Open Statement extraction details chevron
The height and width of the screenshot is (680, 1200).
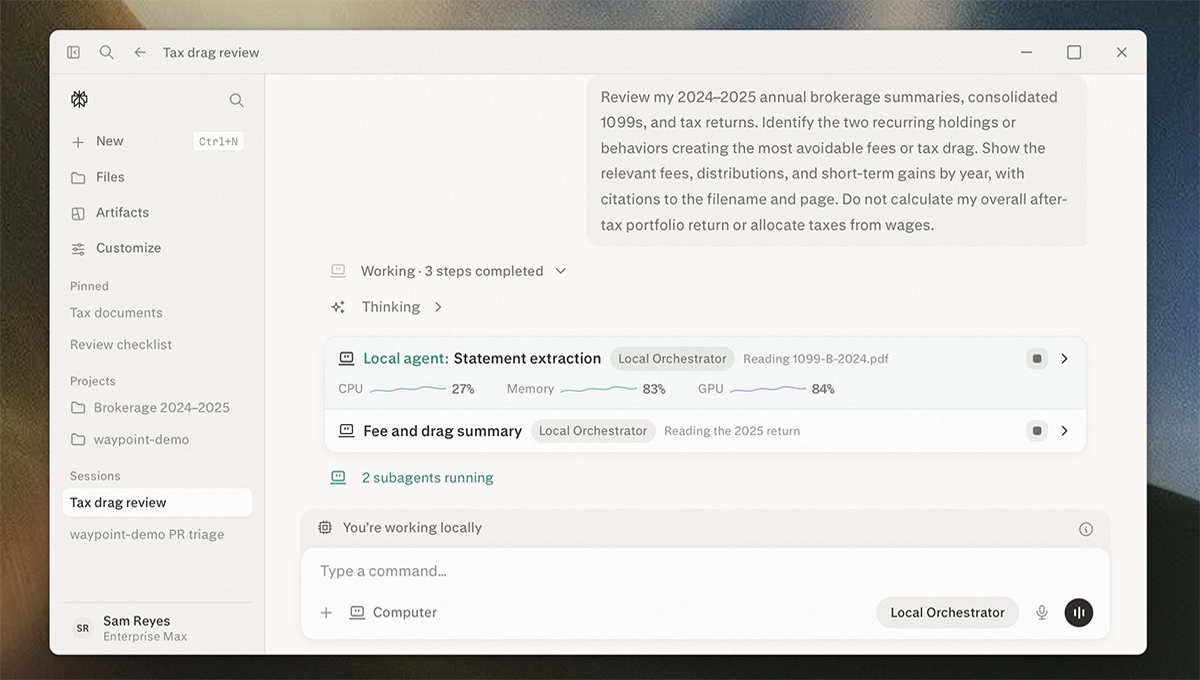(x=1064, y=358)
